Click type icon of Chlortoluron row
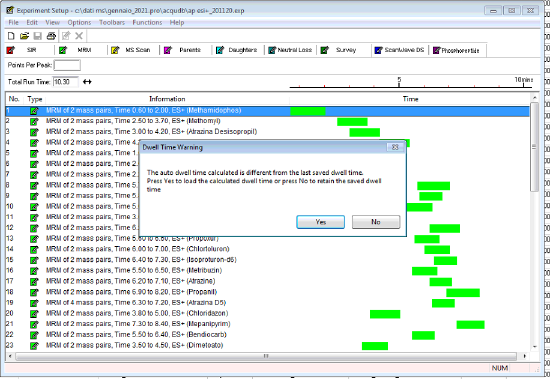The height and width of the screenshot is (379, 550). pos(34,250)
